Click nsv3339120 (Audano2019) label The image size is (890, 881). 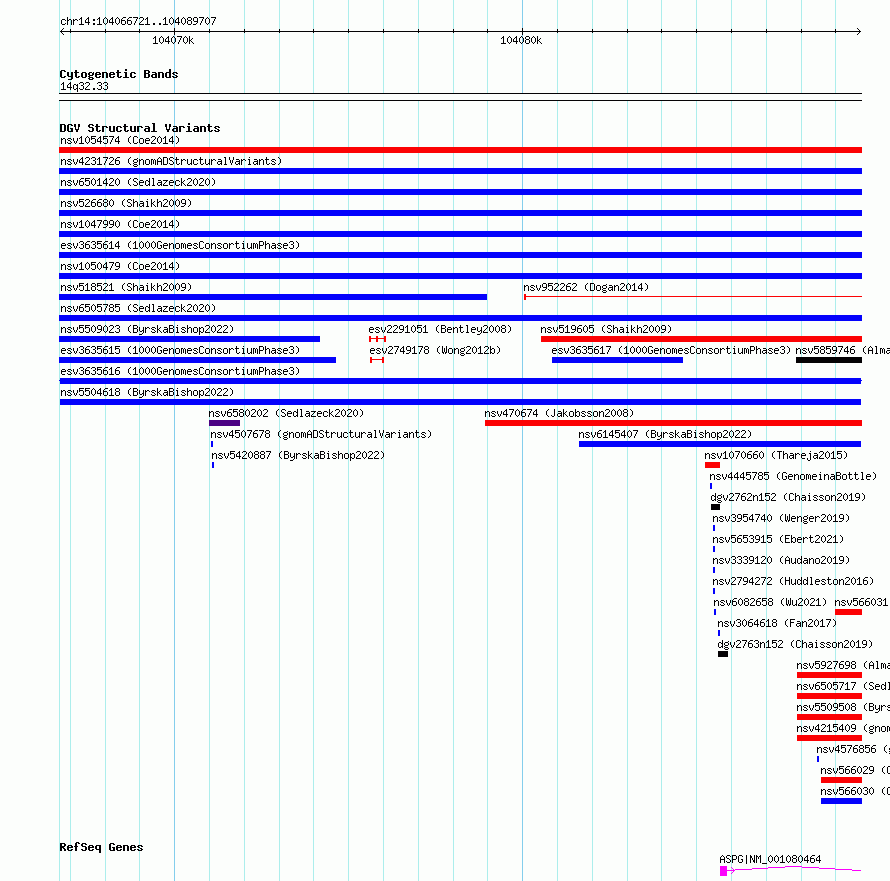coord(781,560)
